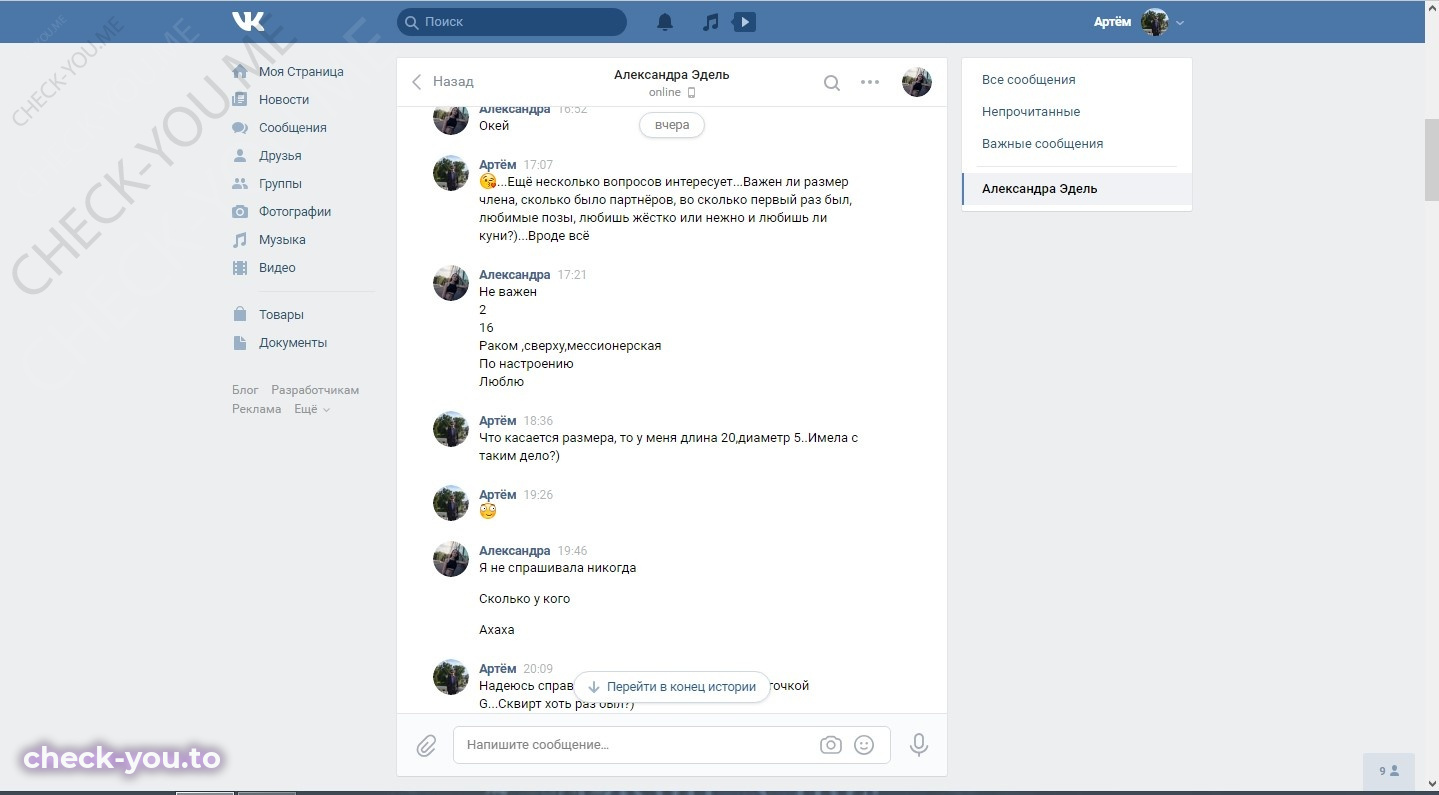Expand the Артём account dropdown arrow
The height and width of the screenshot is (795, 1439).
click(1180, 23)
